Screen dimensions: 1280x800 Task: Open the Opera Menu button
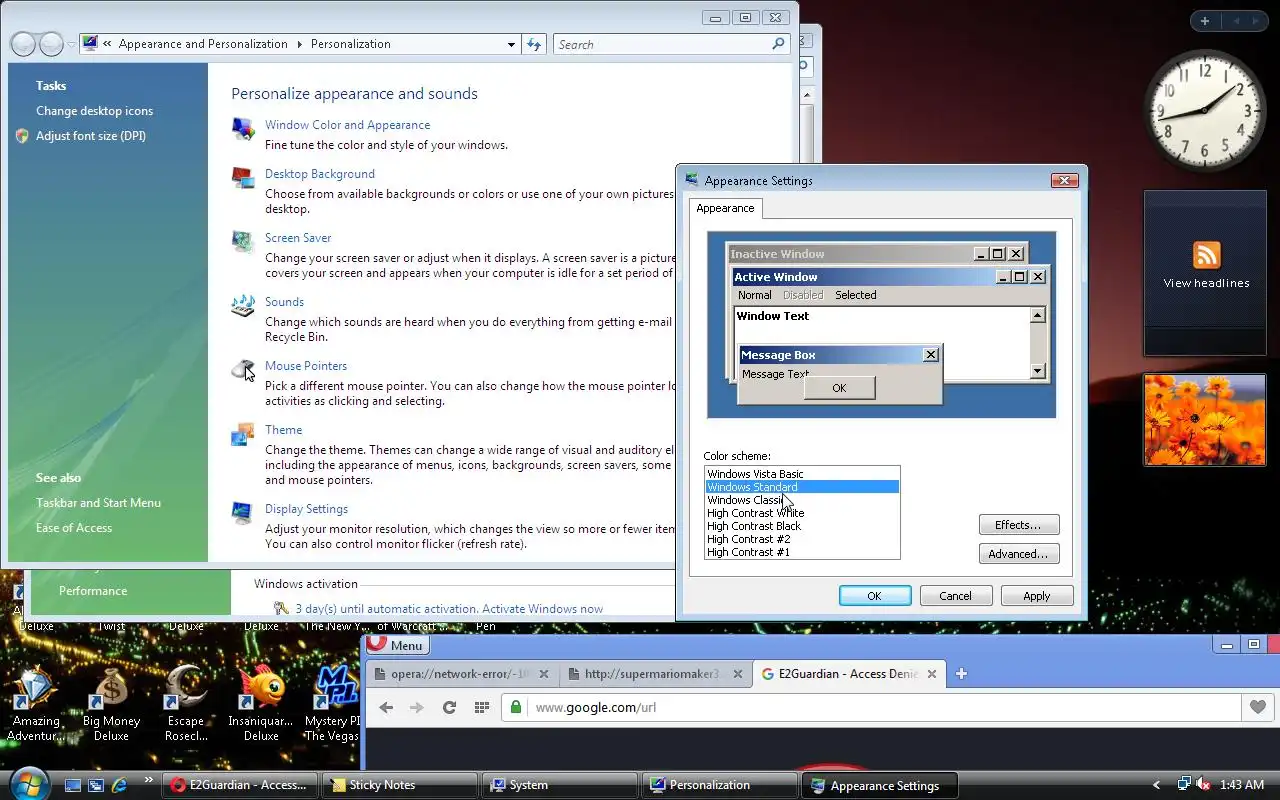click(x=397, y=645)
